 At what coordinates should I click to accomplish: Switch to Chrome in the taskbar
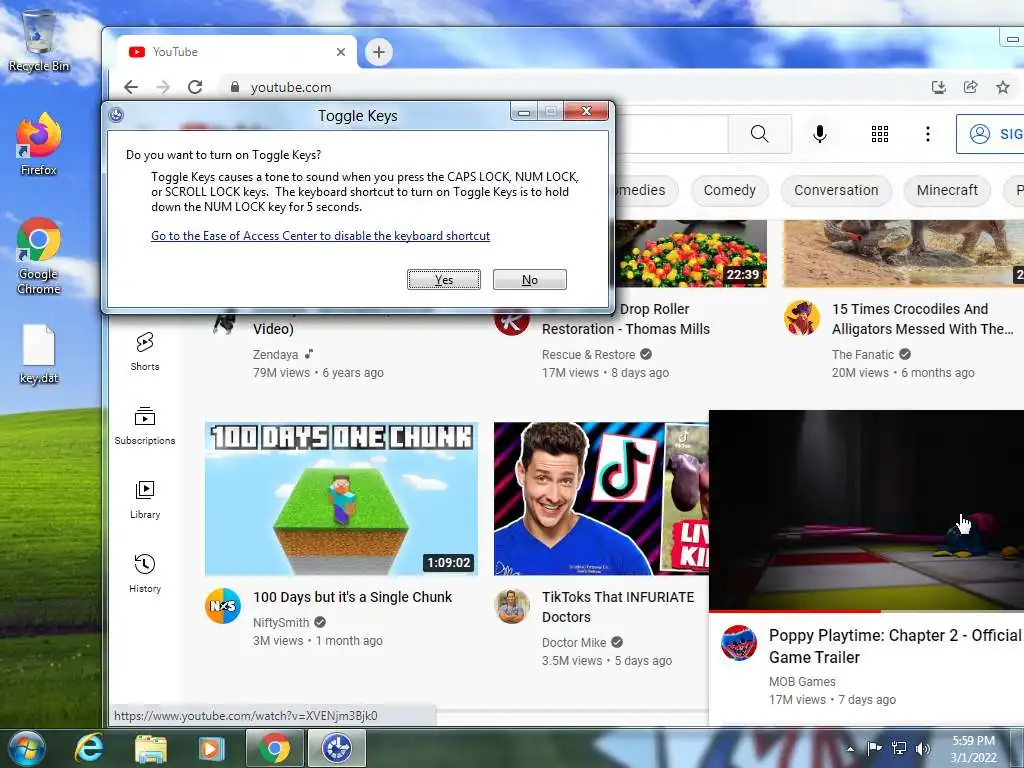274,748
